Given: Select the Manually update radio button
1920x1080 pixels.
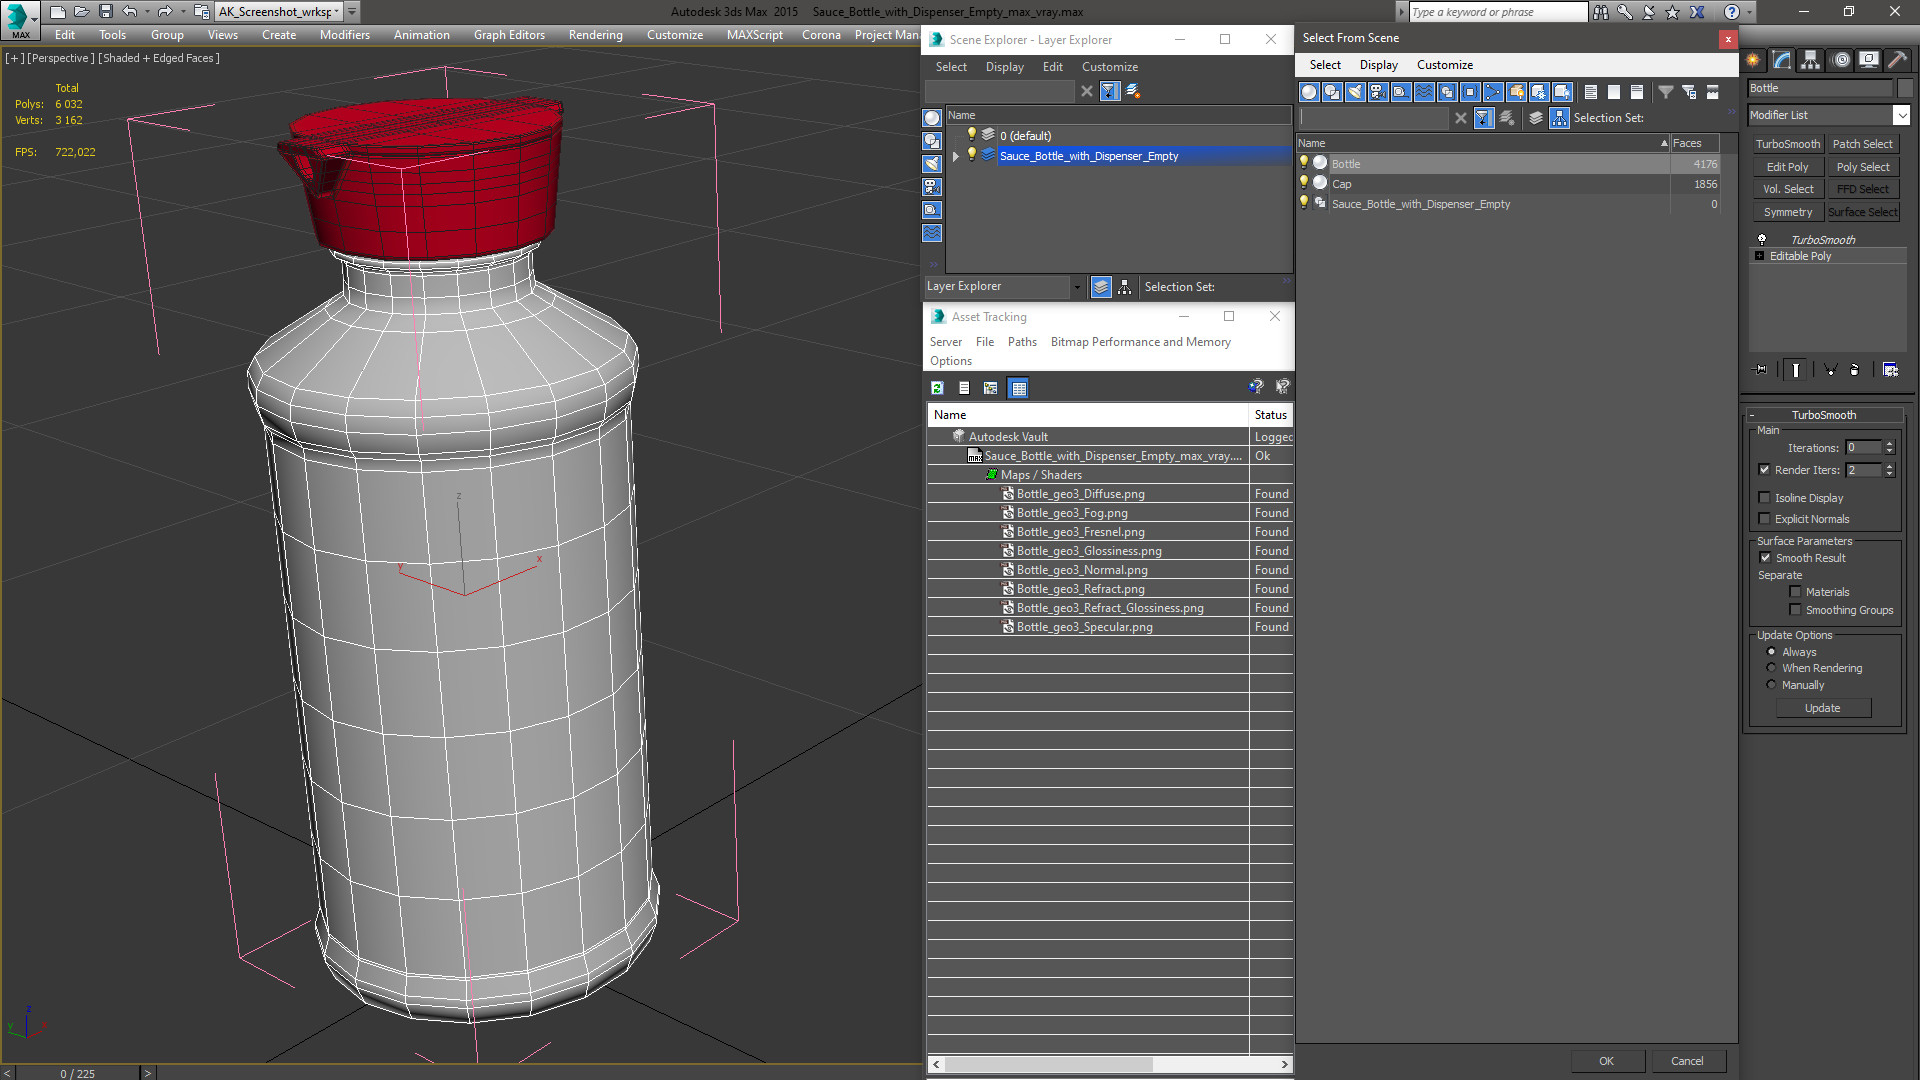Looking at the screenshot, I should pos(1771,685).
